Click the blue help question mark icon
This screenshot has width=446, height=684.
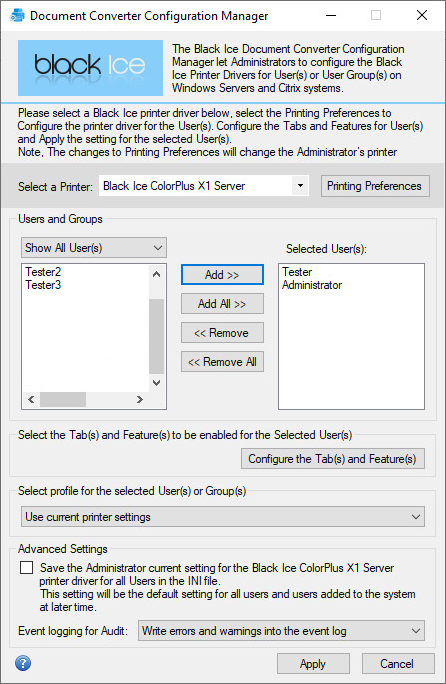coord(23,663)
